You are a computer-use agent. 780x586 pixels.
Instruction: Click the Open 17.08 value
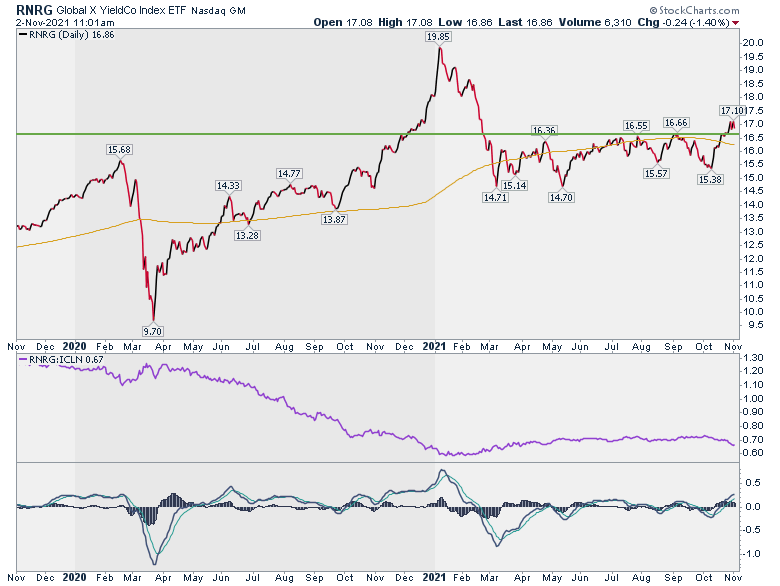(x=343, y=22)
